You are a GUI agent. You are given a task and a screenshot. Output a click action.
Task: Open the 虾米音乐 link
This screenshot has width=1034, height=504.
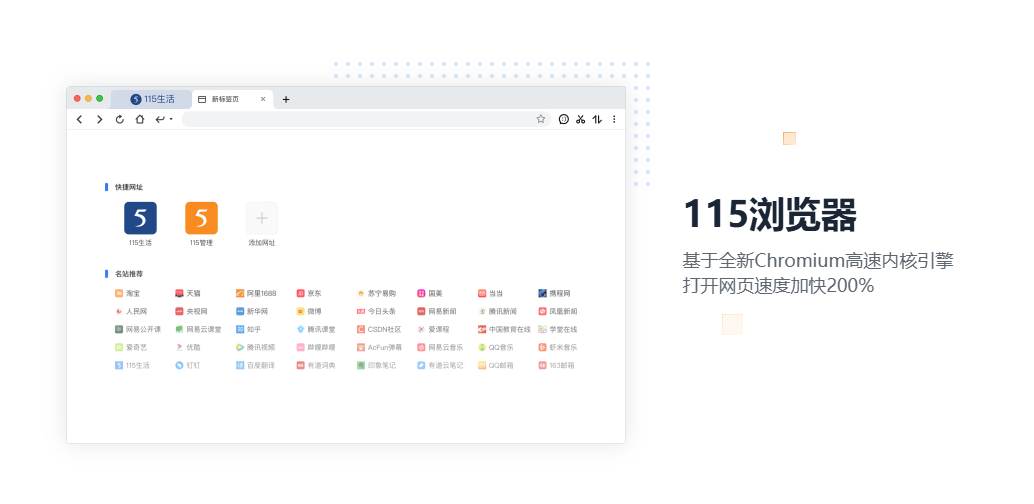point(558,347)
